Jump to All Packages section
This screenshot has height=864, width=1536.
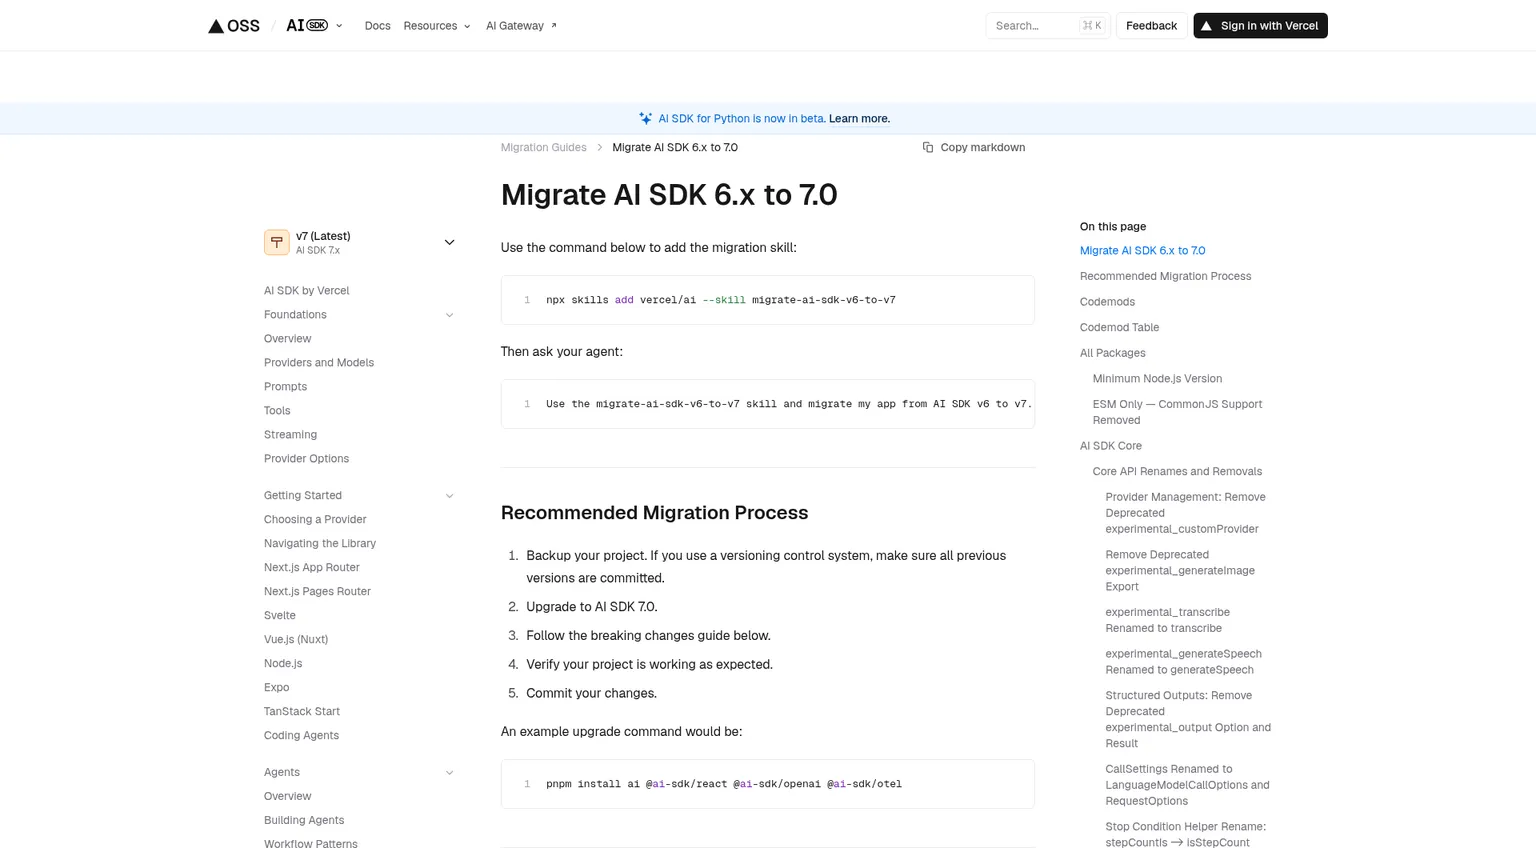[1113, 354]
